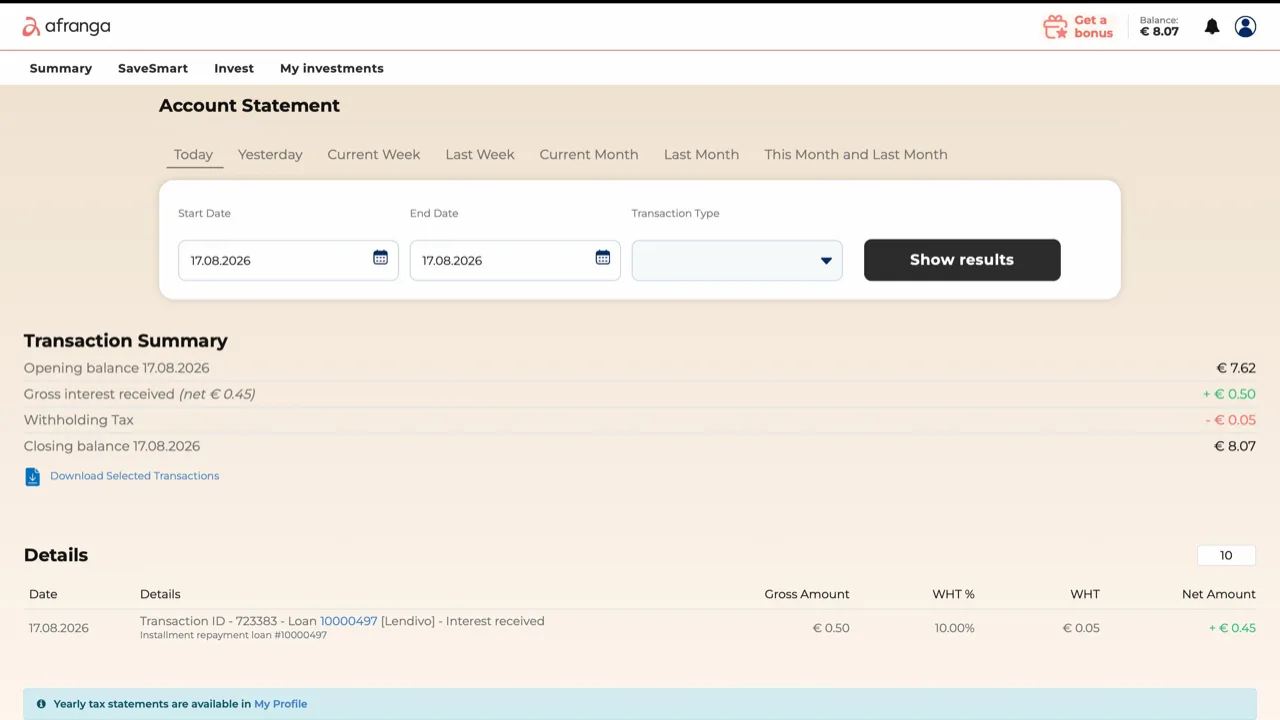
Task: Select the Today period tab
Action: (193, 155)
